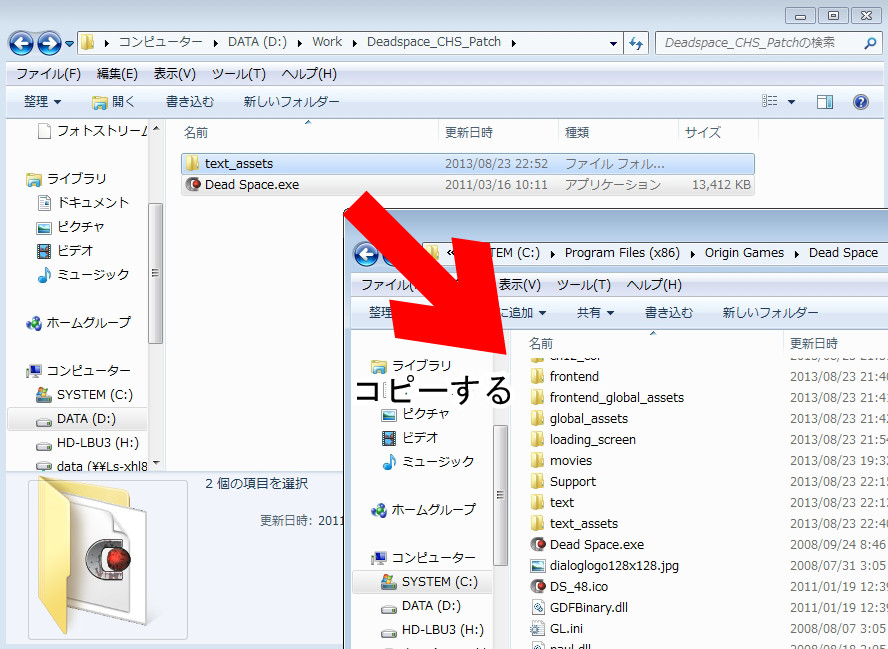The image size is (888, 649).
Task: Select Dead Space.exe in the Dead Space window
Action: click(588, 545)
